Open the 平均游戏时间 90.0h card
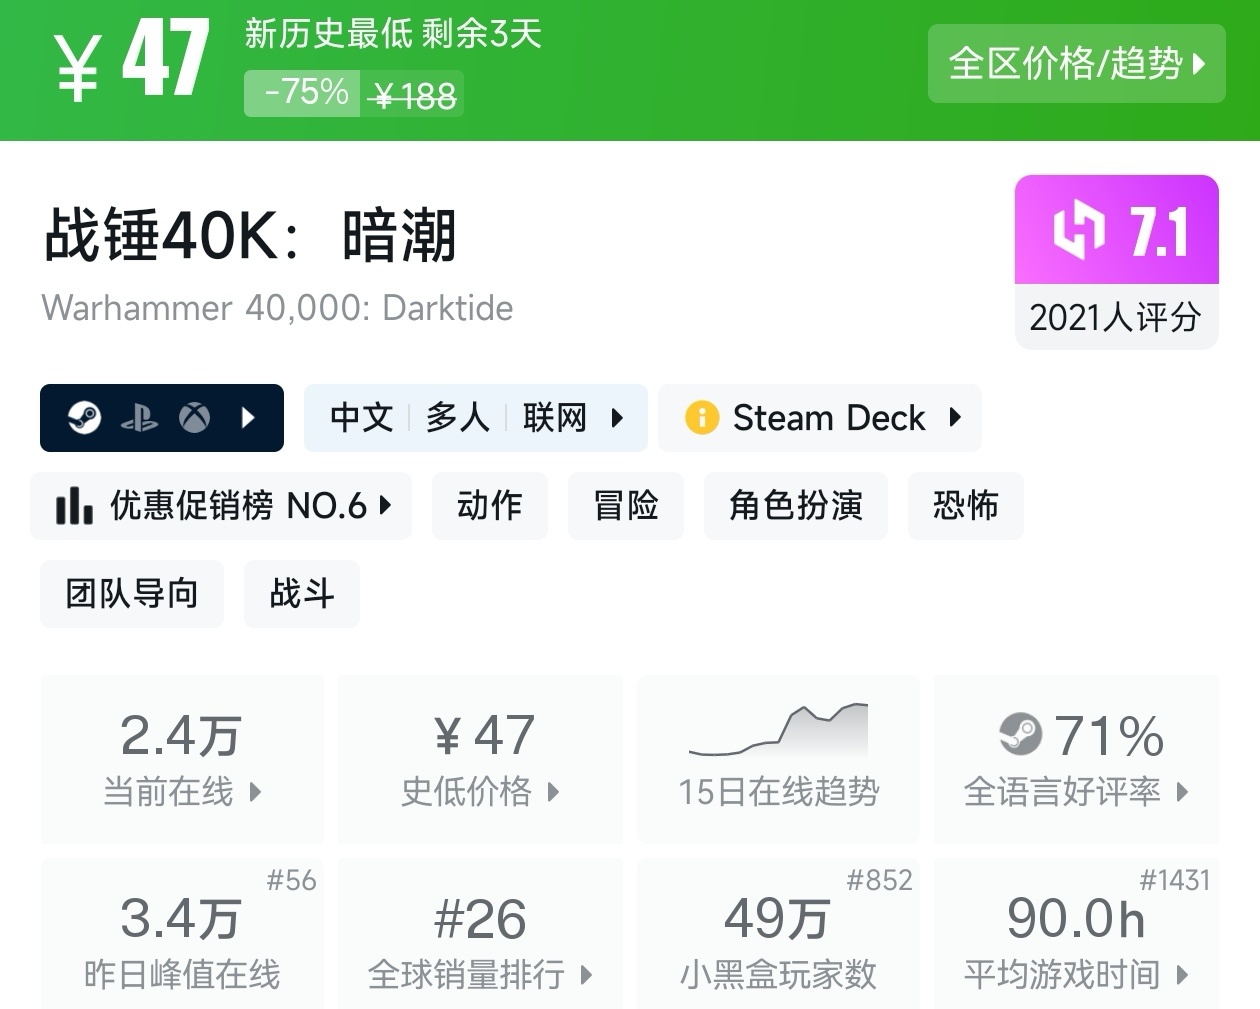 pyautogui.click(x=1076, y=933)
